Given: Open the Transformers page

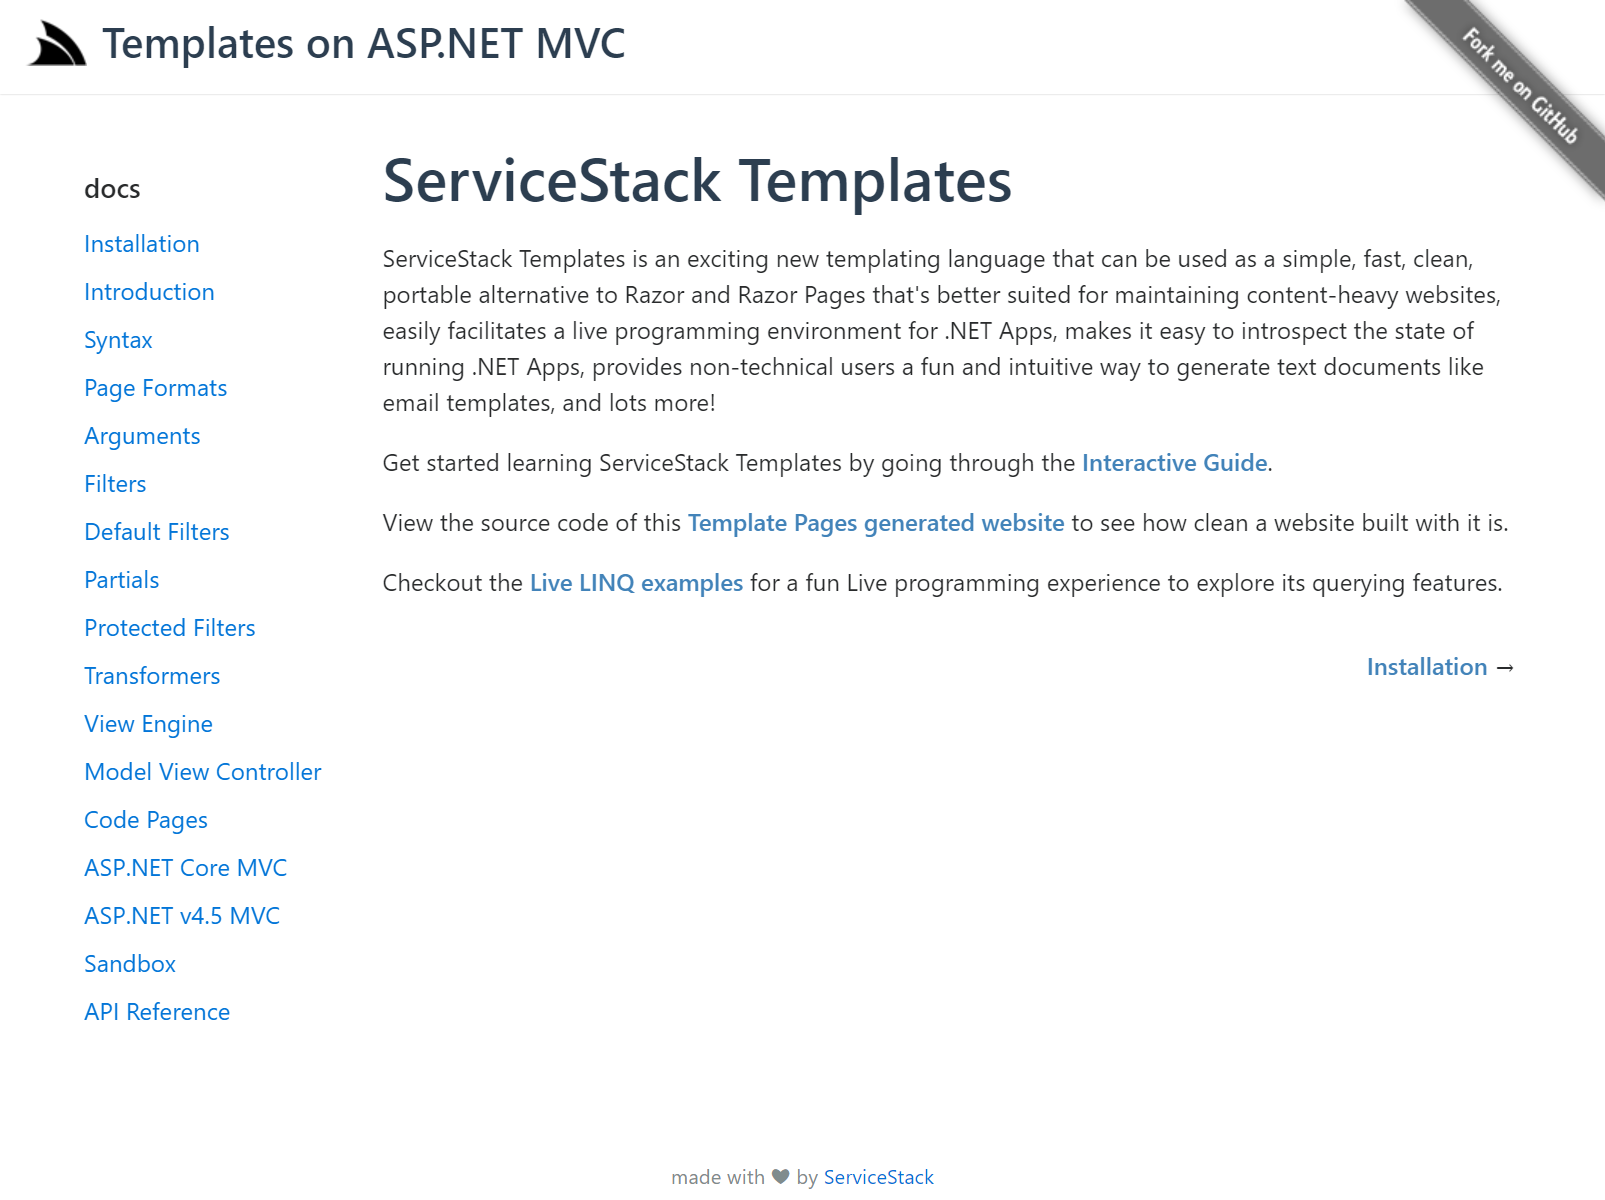Looking at the screenshot, I should pos(152,676).
